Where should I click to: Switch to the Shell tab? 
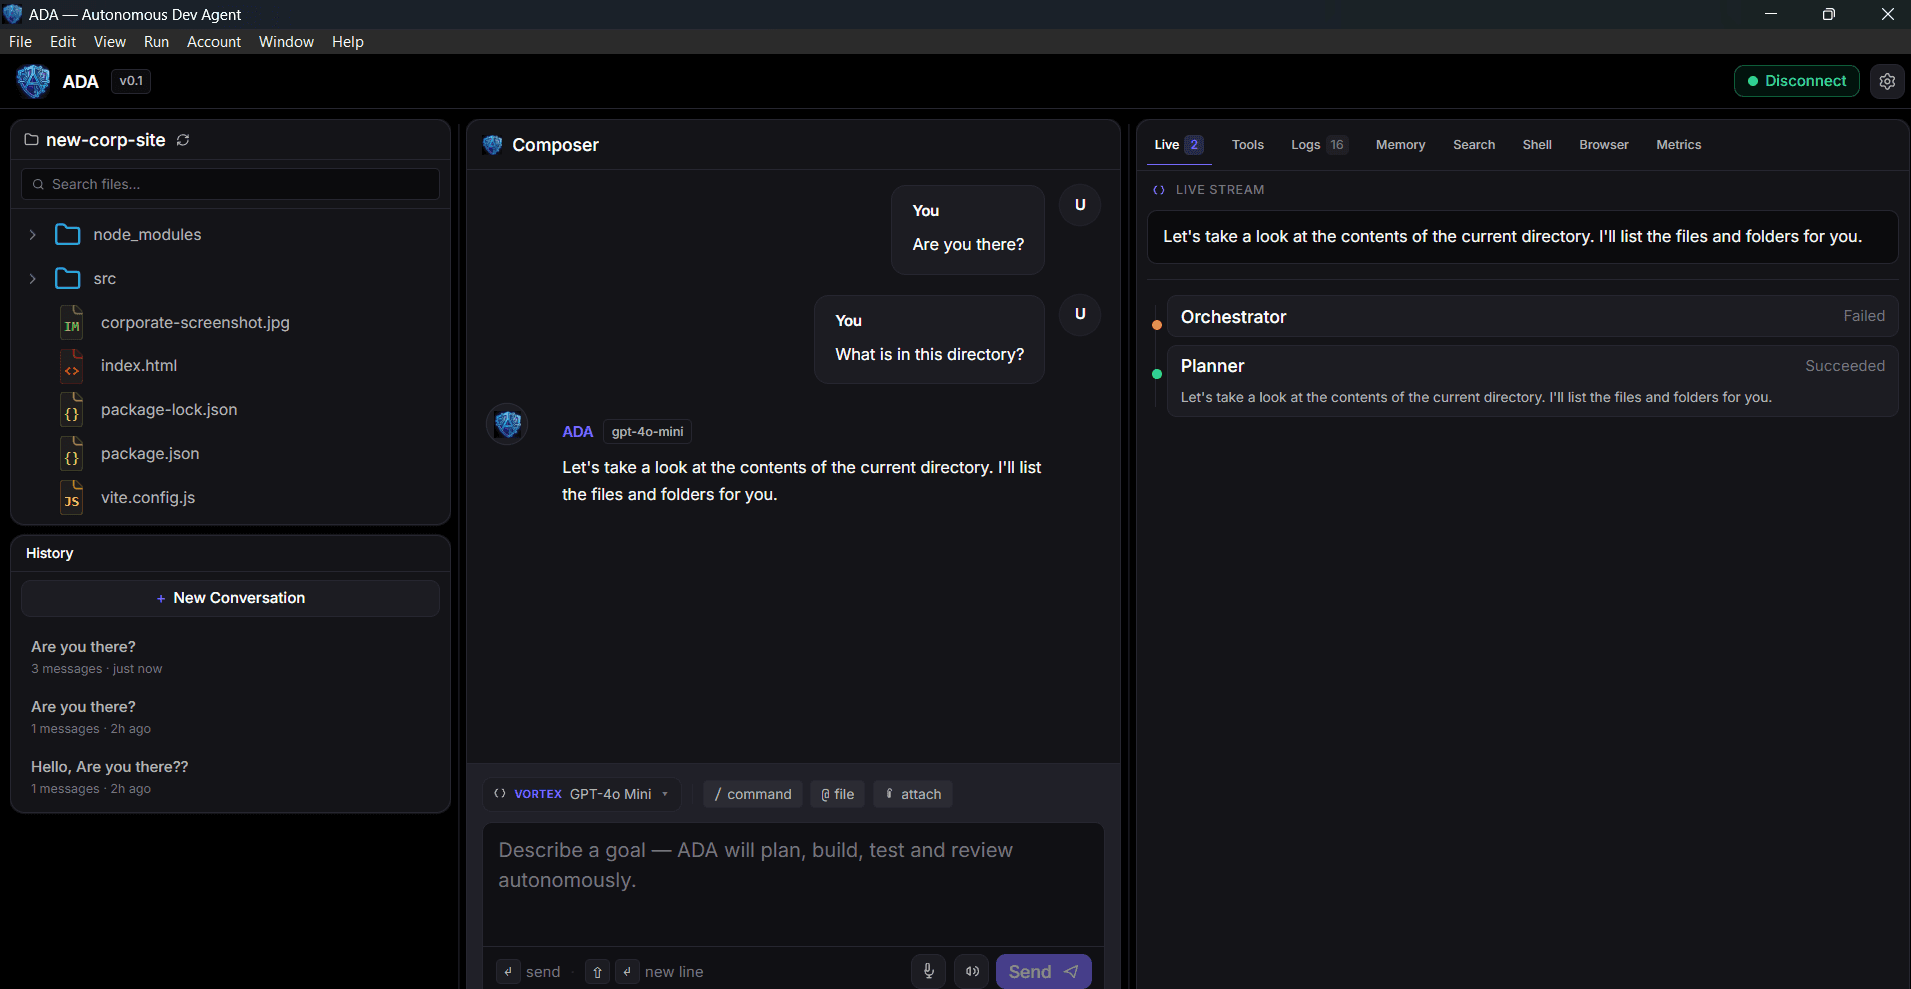1537,145
